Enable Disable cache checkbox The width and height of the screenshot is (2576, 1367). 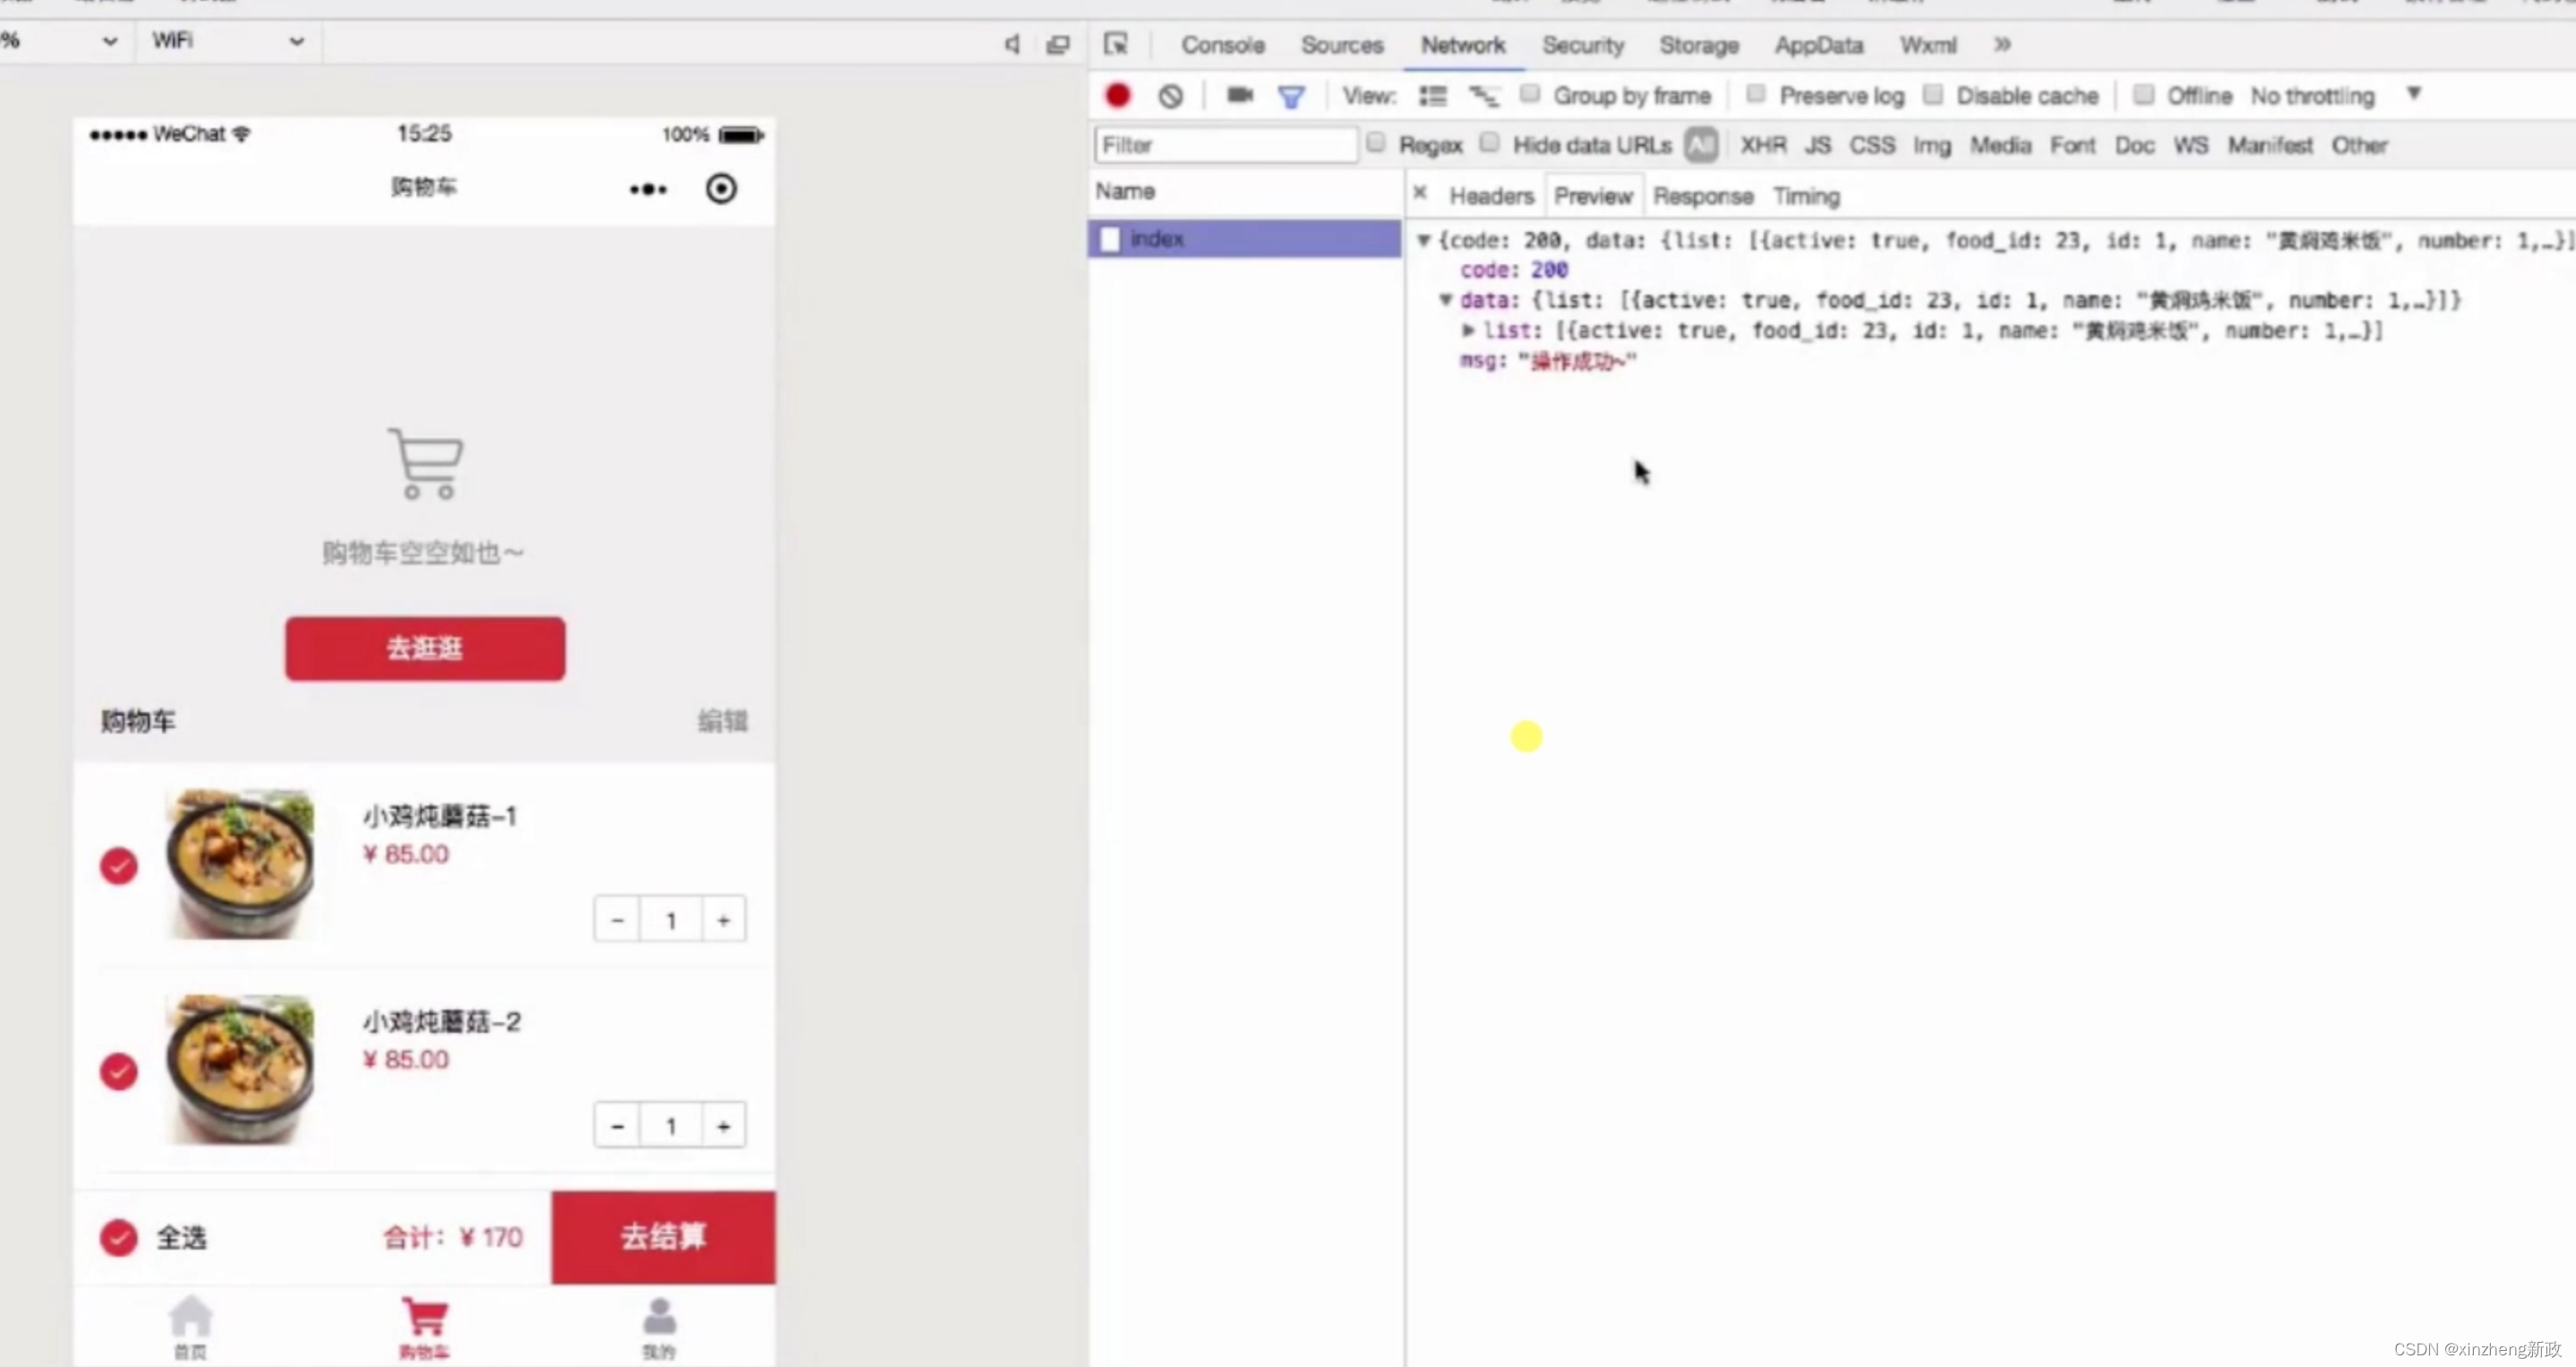[1933, 94]
